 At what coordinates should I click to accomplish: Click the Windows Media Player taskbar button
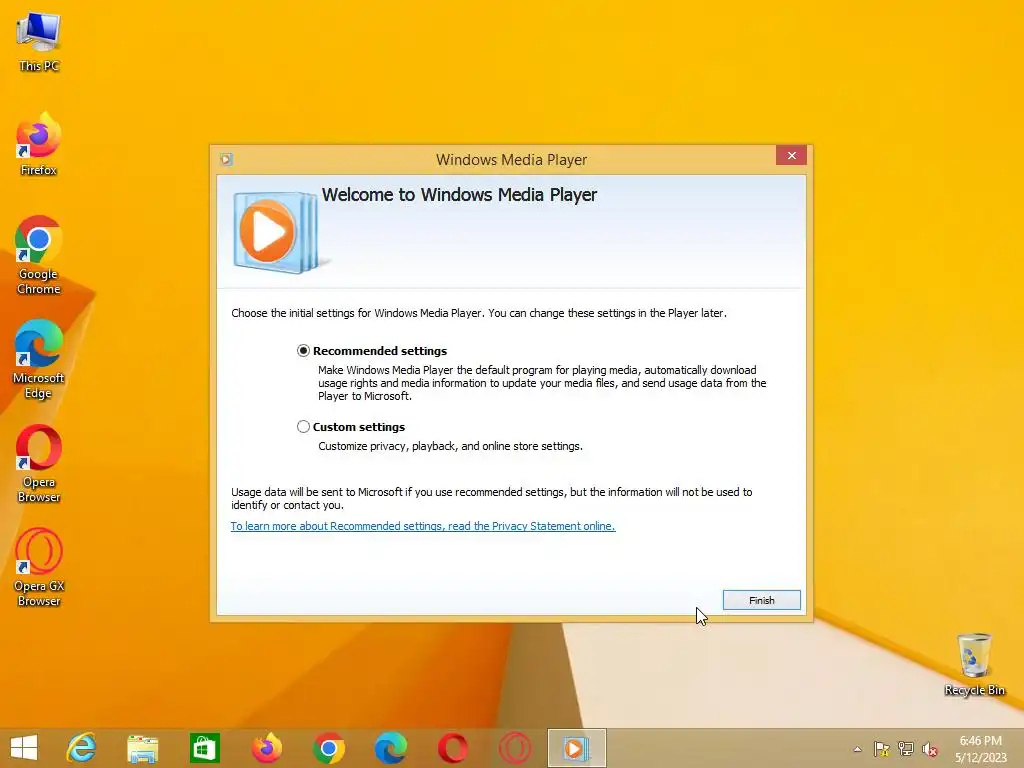577,748
